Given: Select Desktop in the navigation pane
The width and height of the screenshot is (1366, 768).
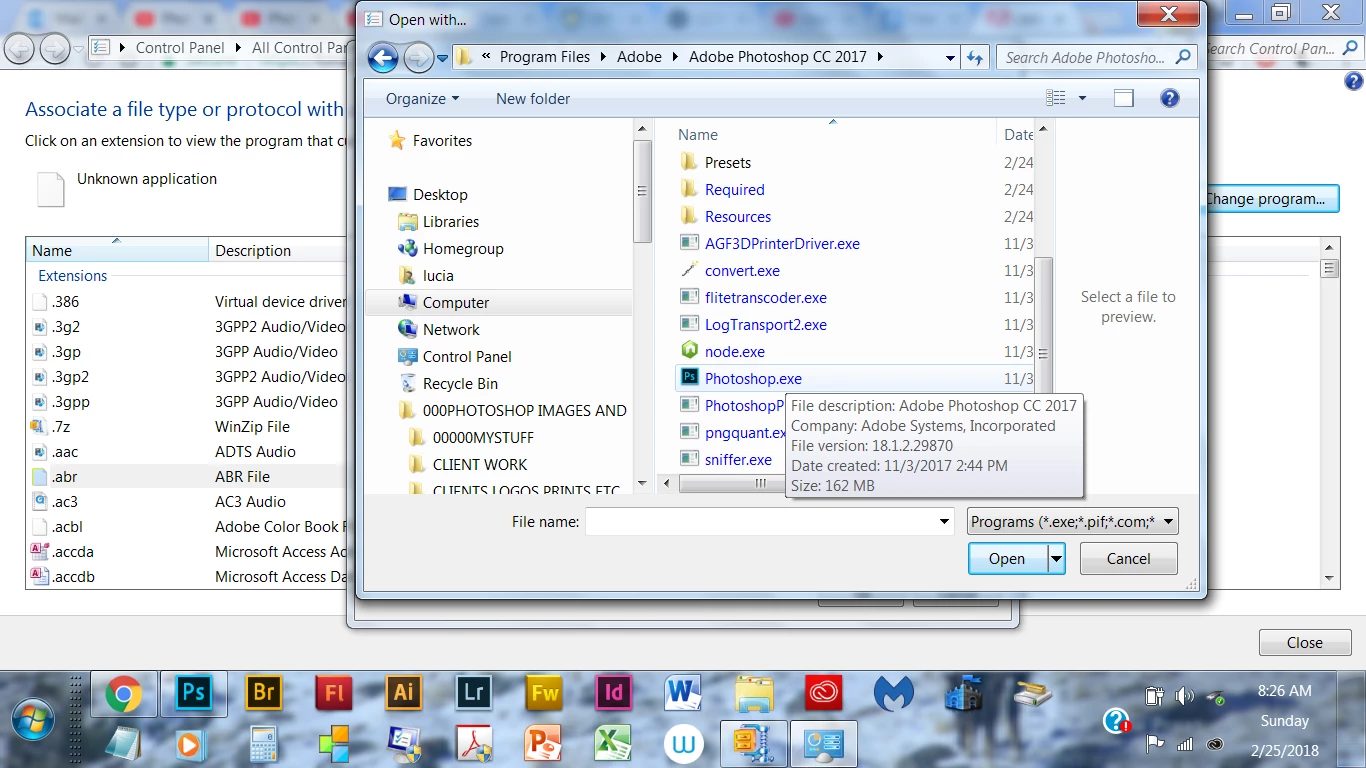Looking at the screenshot, I should 440,195.
